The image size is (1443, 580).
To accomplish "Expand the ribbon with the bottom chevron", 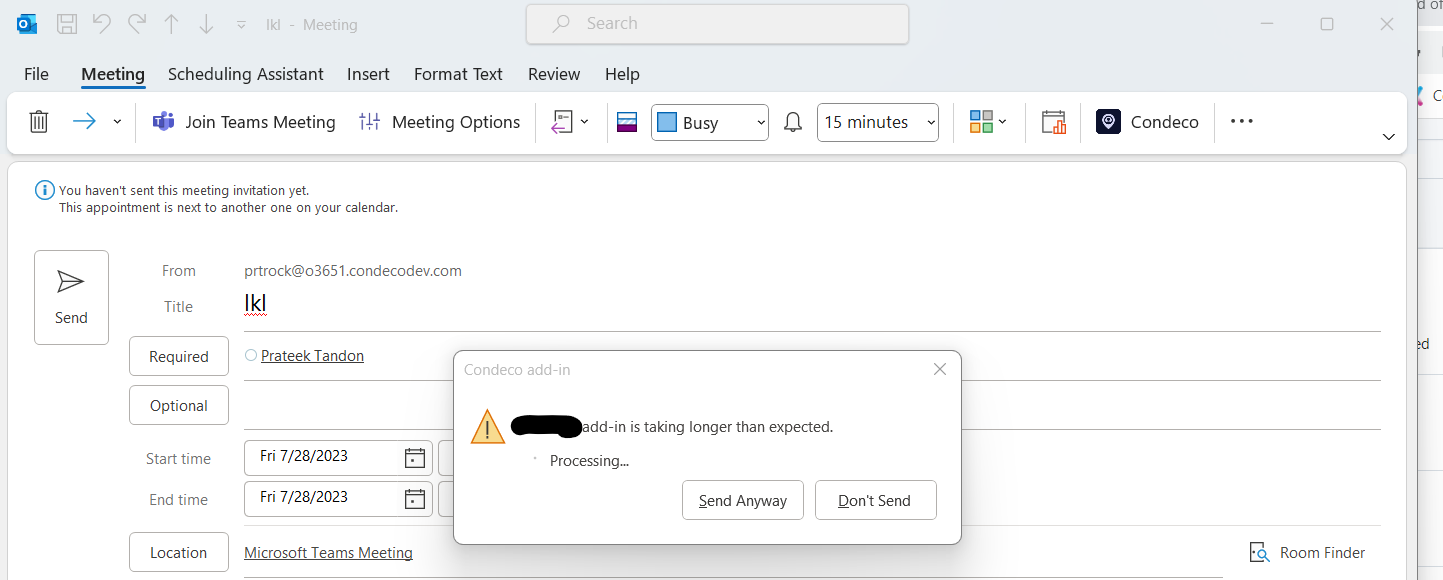I will pos(1388,136).
